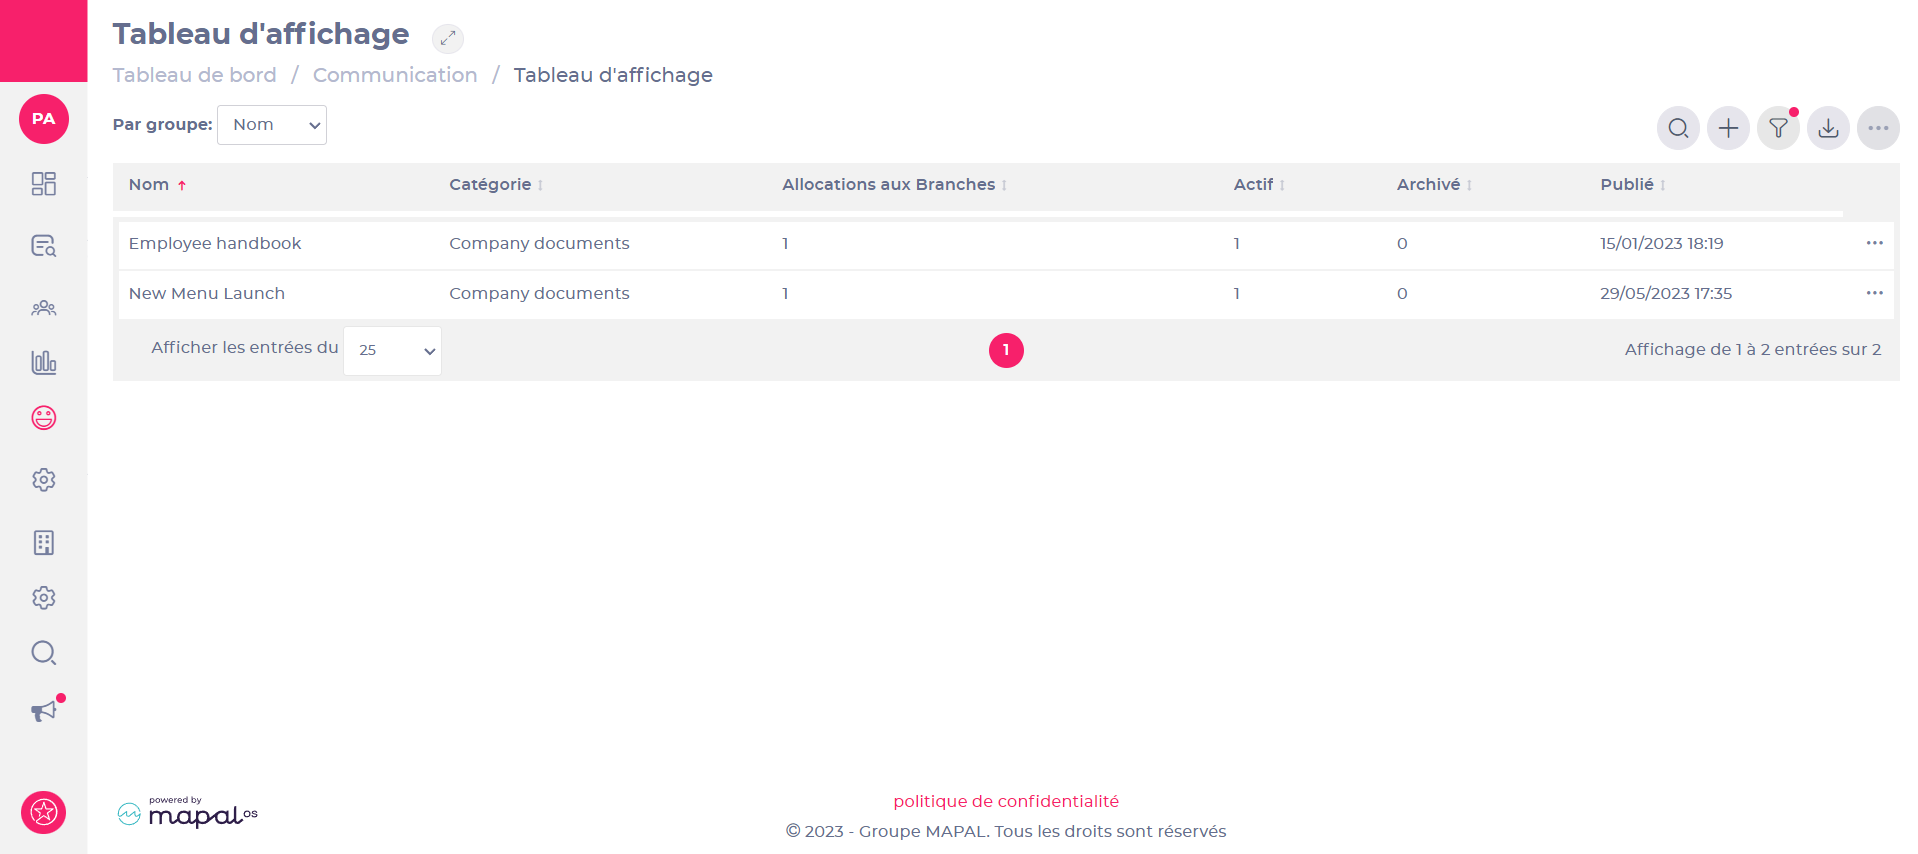Screen dimensions: 1918x854
Task: Open politique de confidentialité link
Action: (x=1006, y=801)
